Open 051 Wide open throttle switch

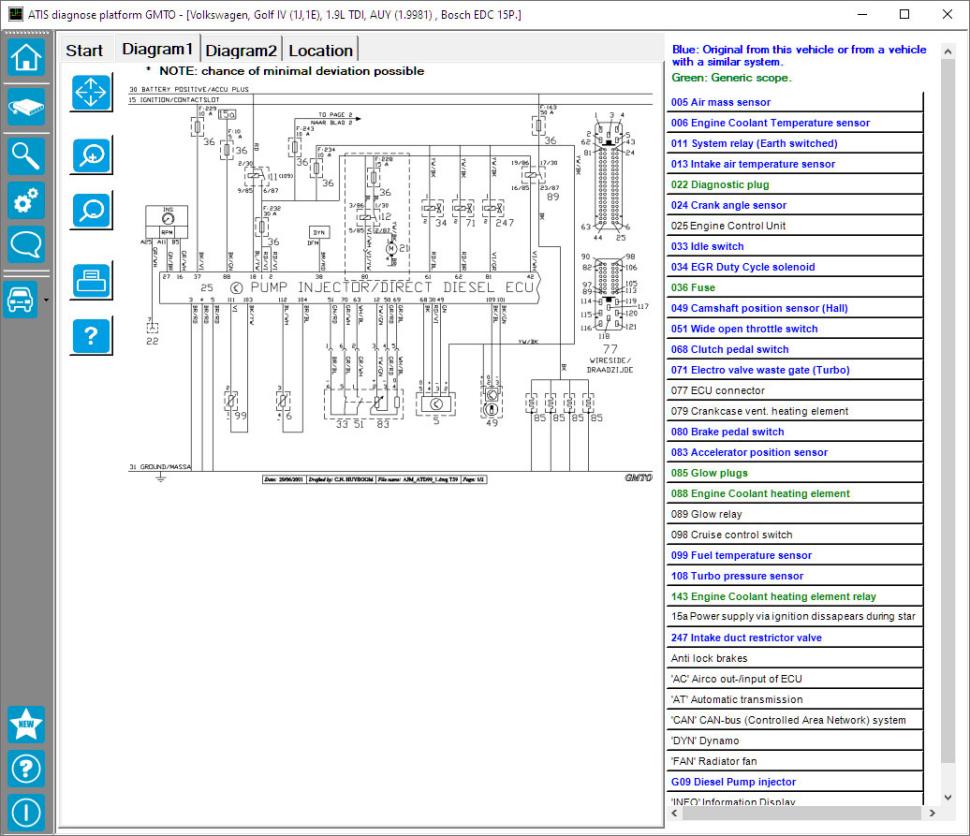(794, 329)
